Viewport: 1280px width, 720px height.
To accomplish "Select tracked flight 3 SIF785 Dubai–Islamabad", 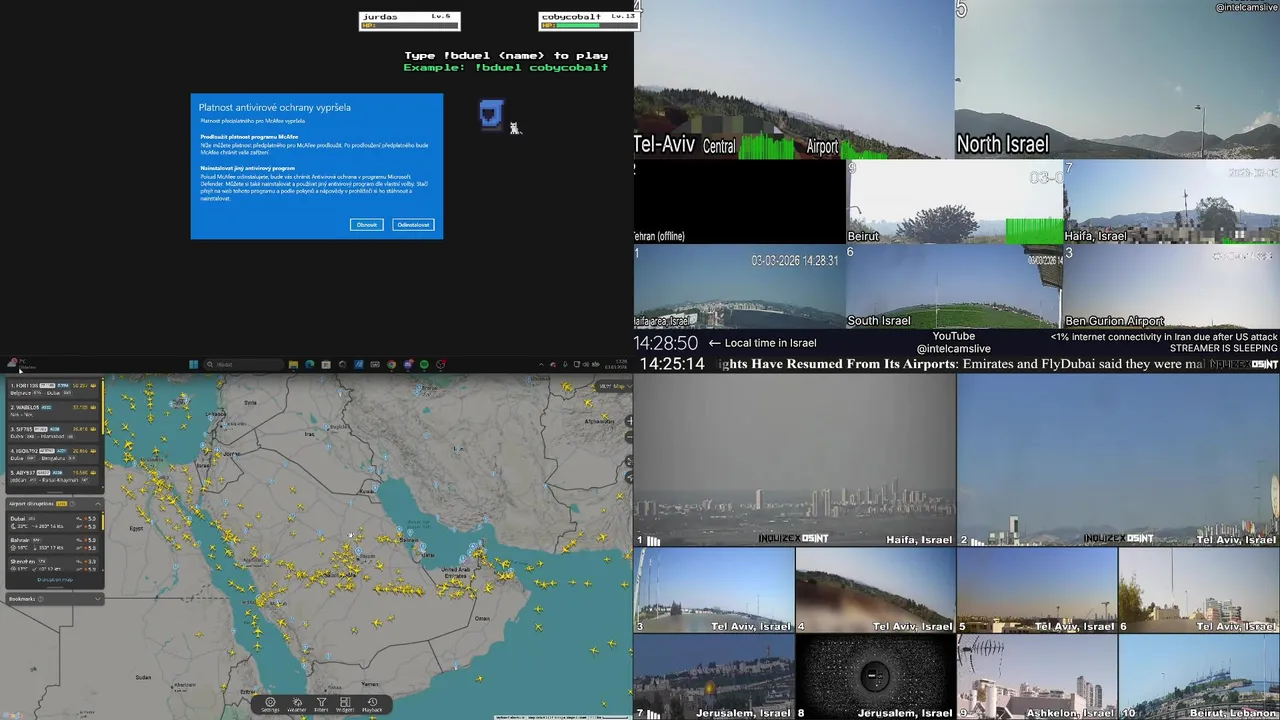I will click(x=53, y=432).
